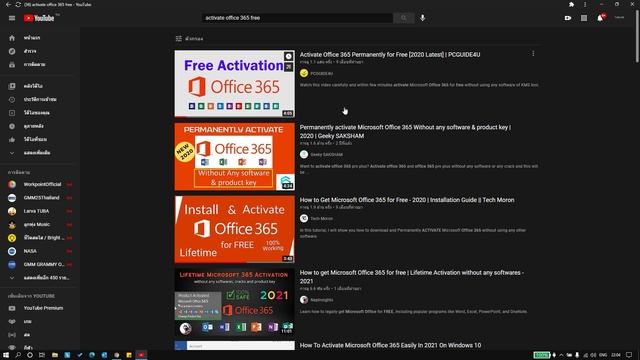Click the YouTube logo
Viewport: 640px width, 360px height.
(39, 18)
